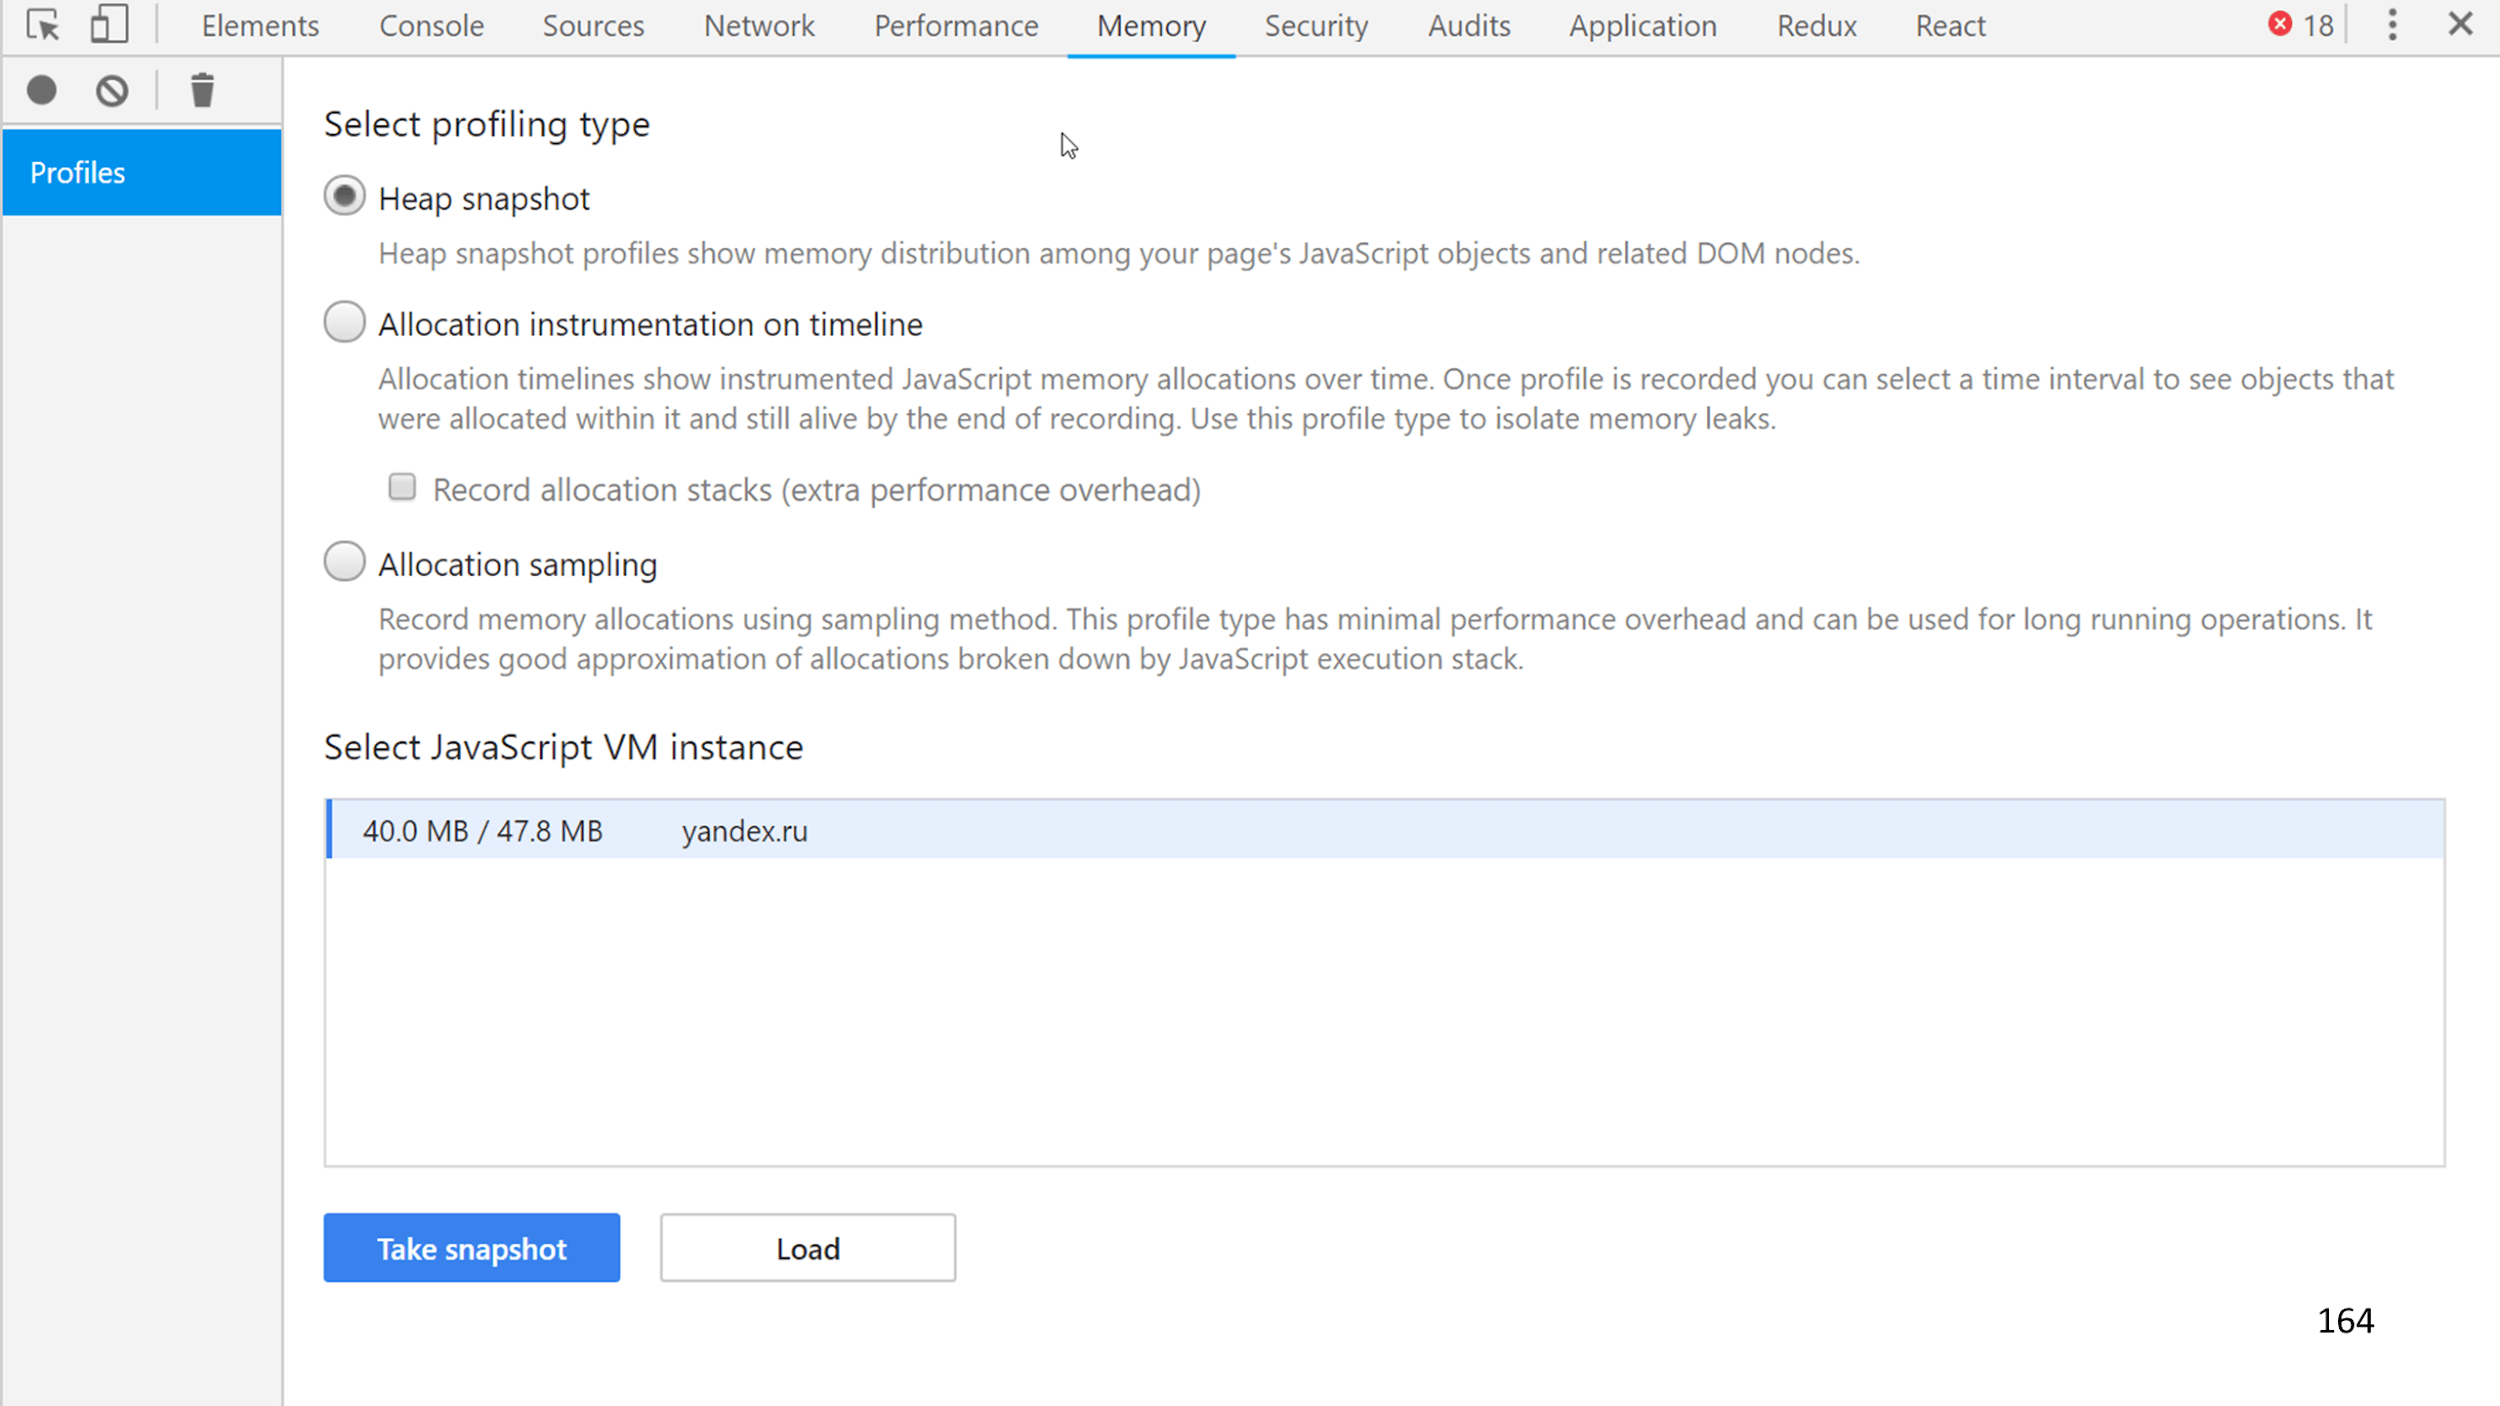Viewport: 2500px width, 1406px height.
Task: Click the trash collect garbage icon
Action: coord(202,91)
